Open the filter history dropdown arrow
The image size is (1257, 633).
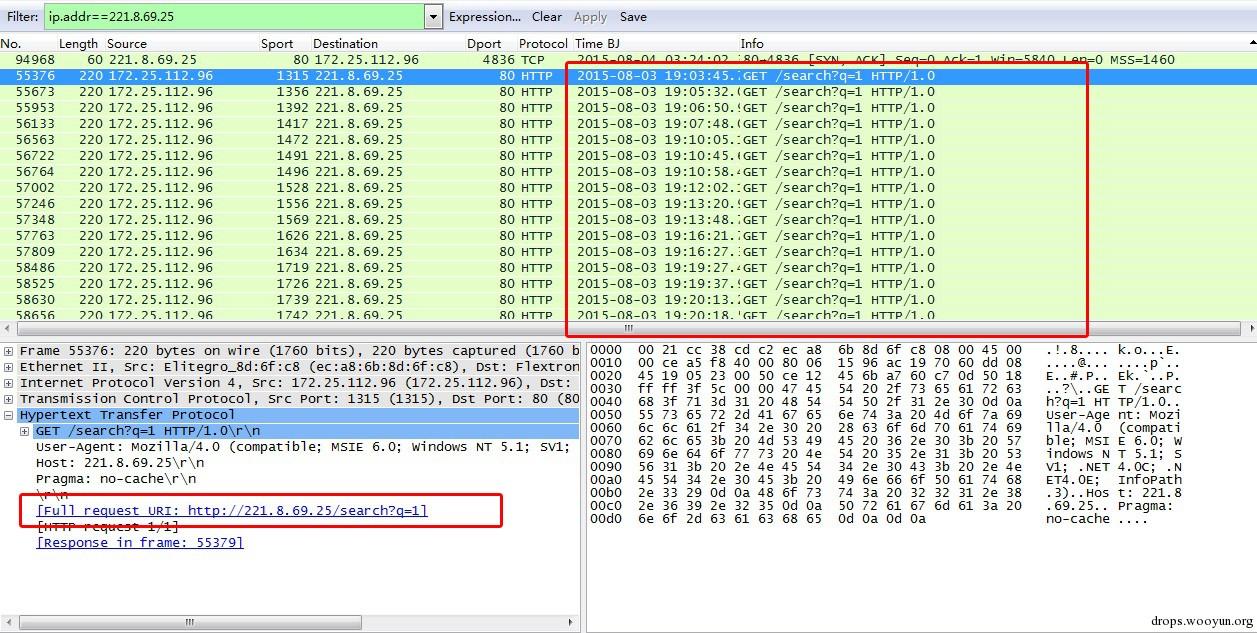click(433, 17)
